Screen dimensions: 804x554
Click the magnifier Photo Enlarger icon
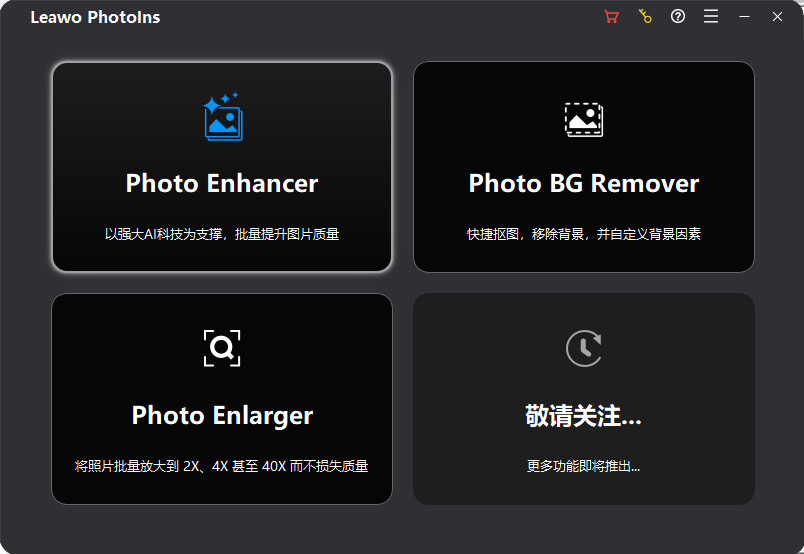click(222, 348)
